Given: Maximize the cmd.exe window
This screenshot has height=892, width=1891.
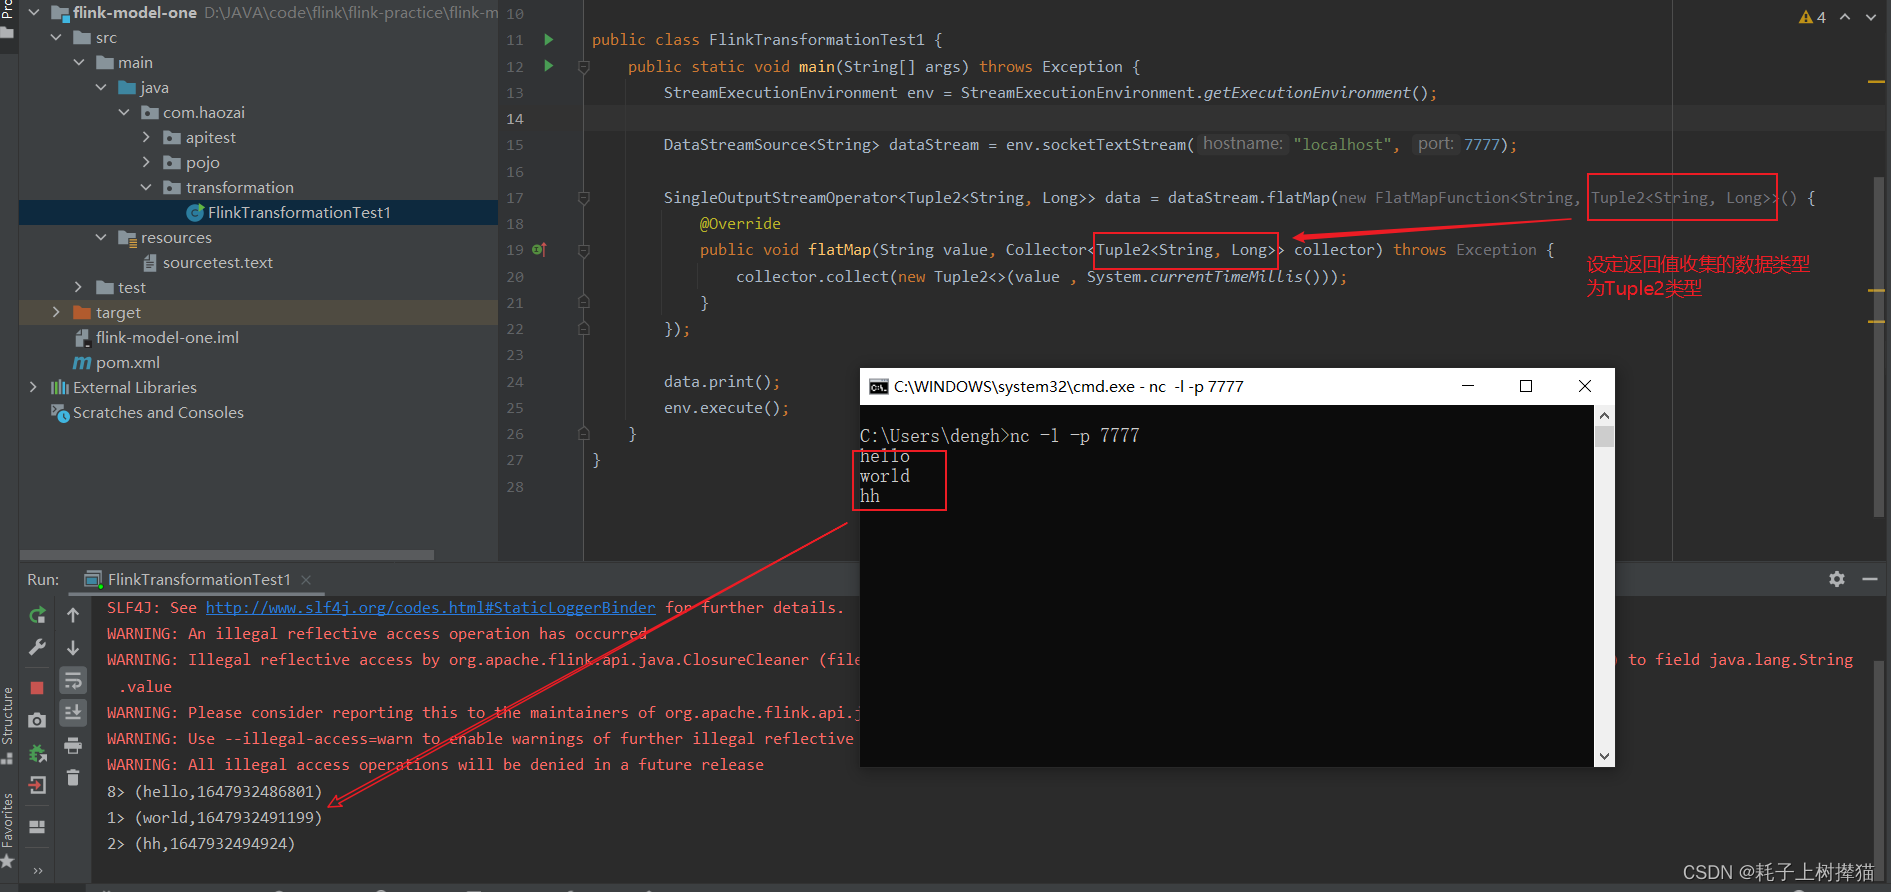Looking at the screenshot, I should click(1526, 386).
